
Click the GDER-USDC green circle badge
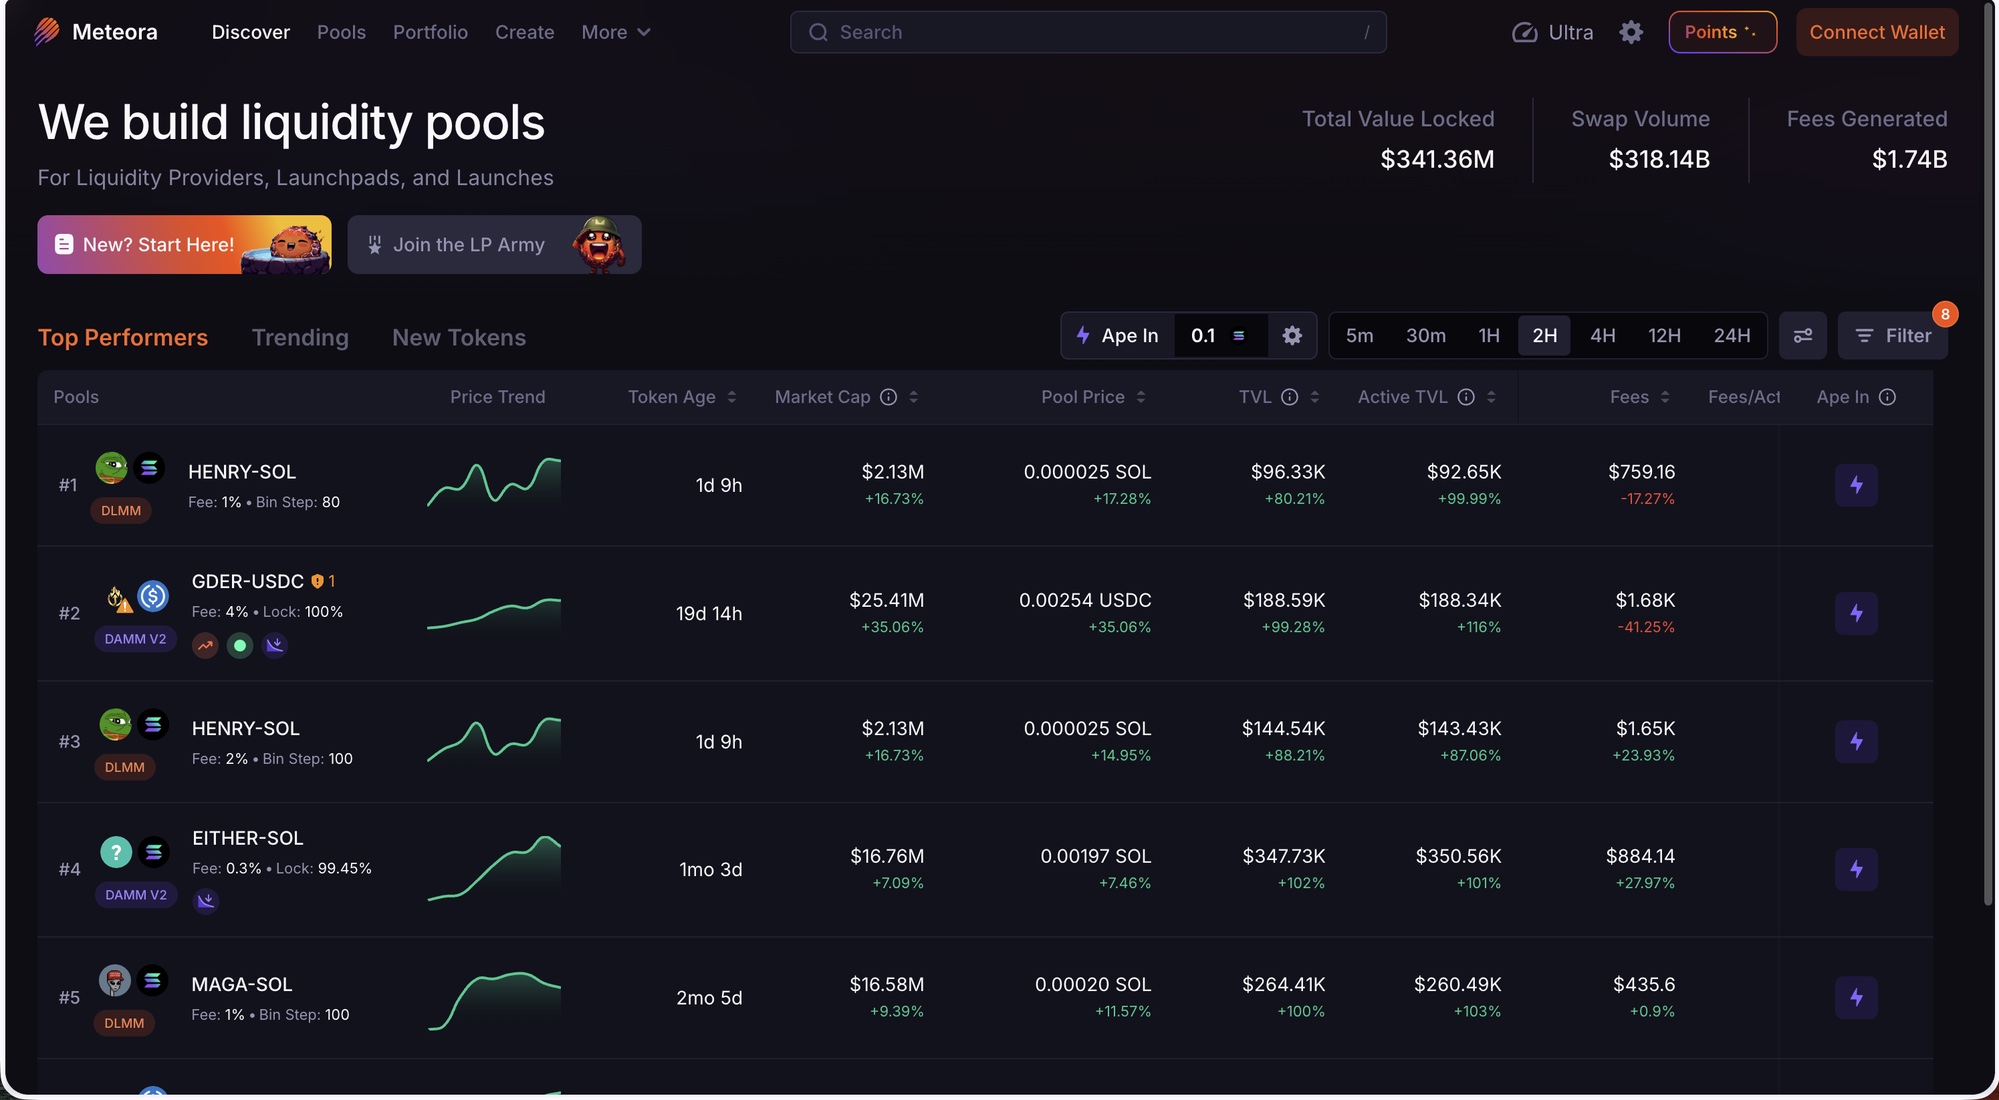240,645
